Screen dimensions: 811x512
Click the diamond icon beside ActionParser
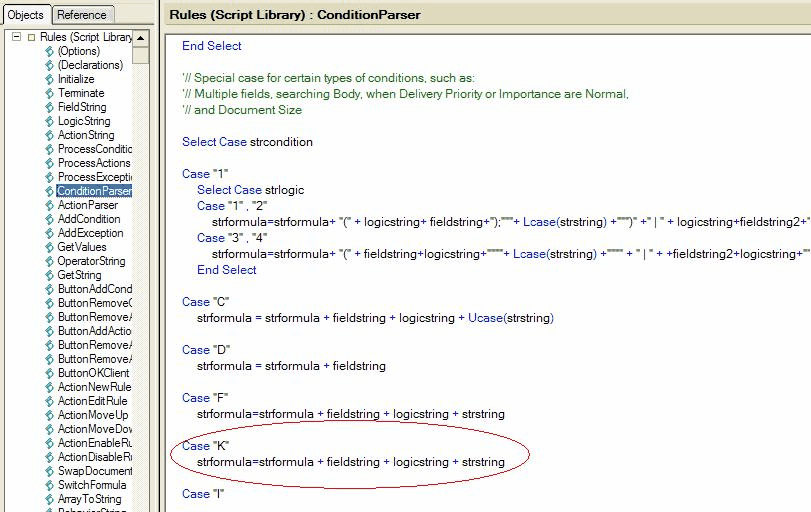(49, 205)
